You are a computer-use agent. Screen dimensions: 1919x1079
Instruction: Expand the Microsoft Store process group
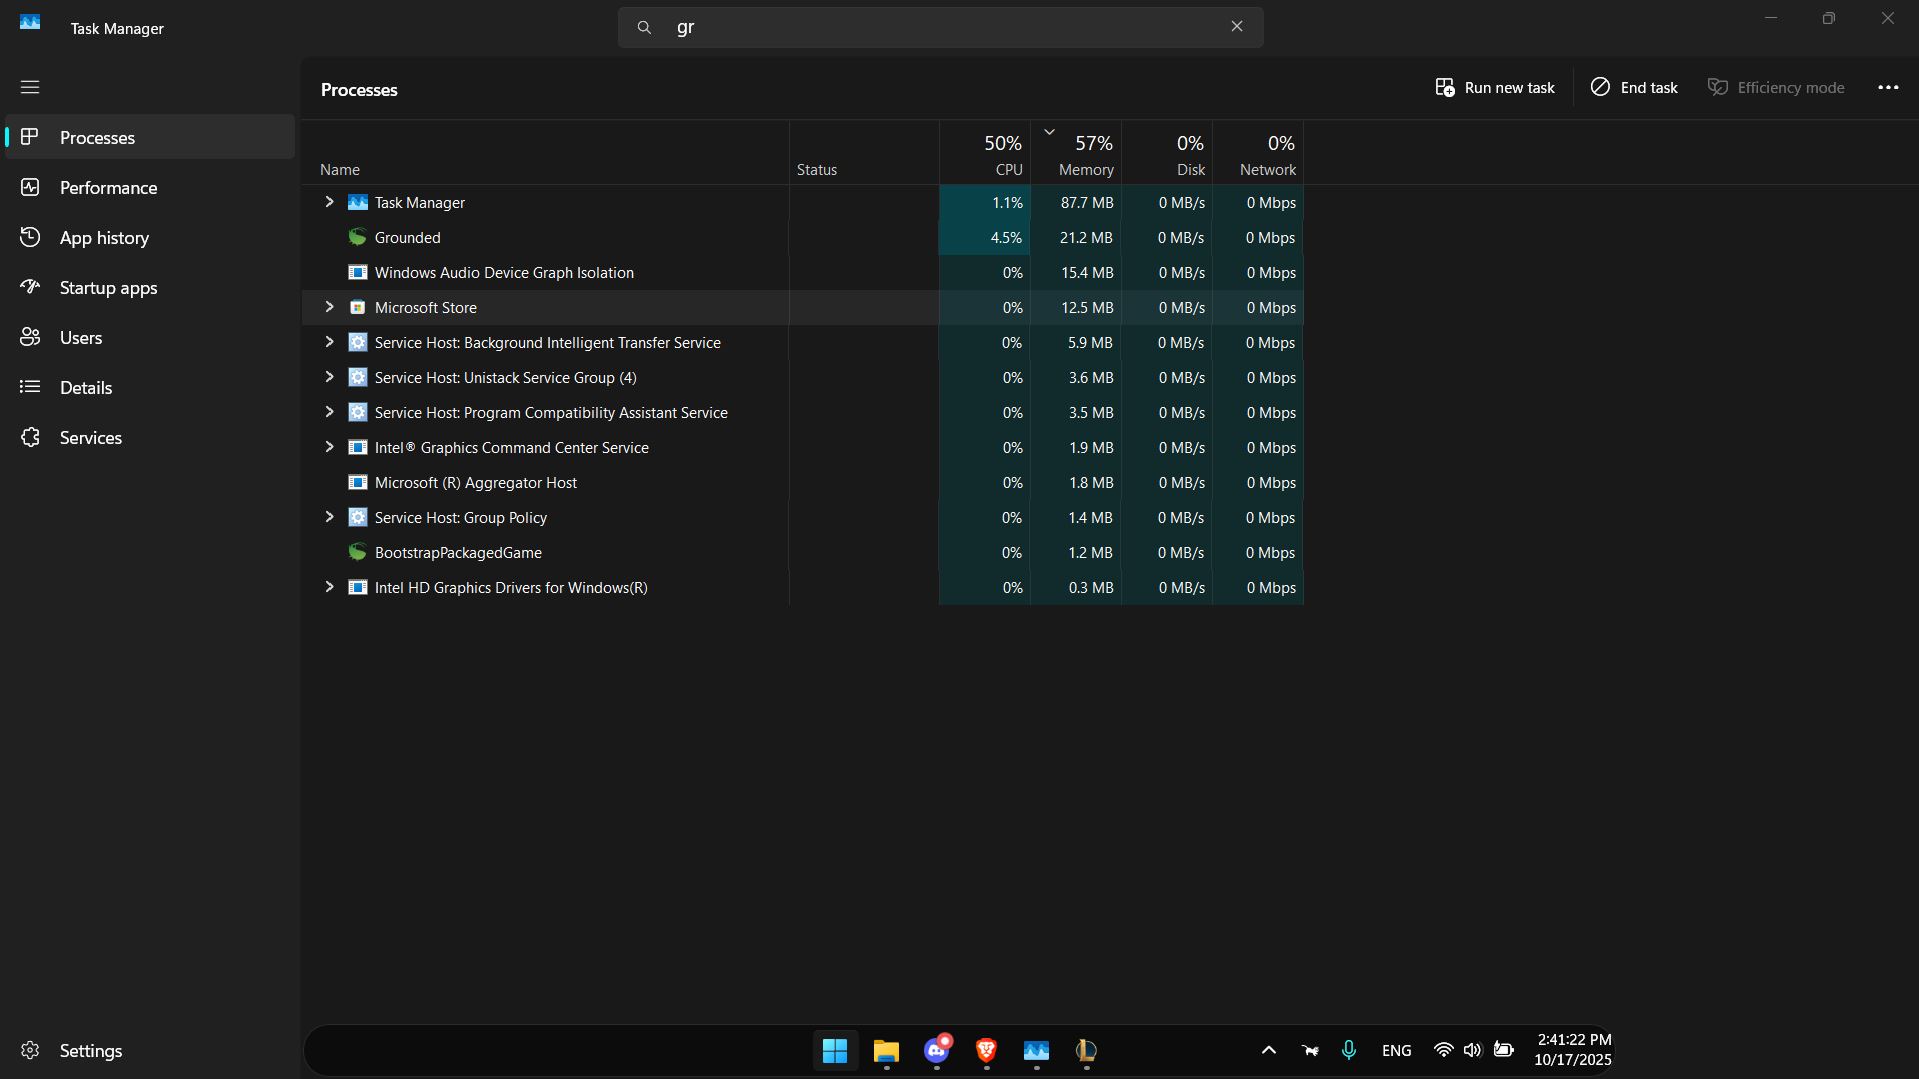click(329, 307)
